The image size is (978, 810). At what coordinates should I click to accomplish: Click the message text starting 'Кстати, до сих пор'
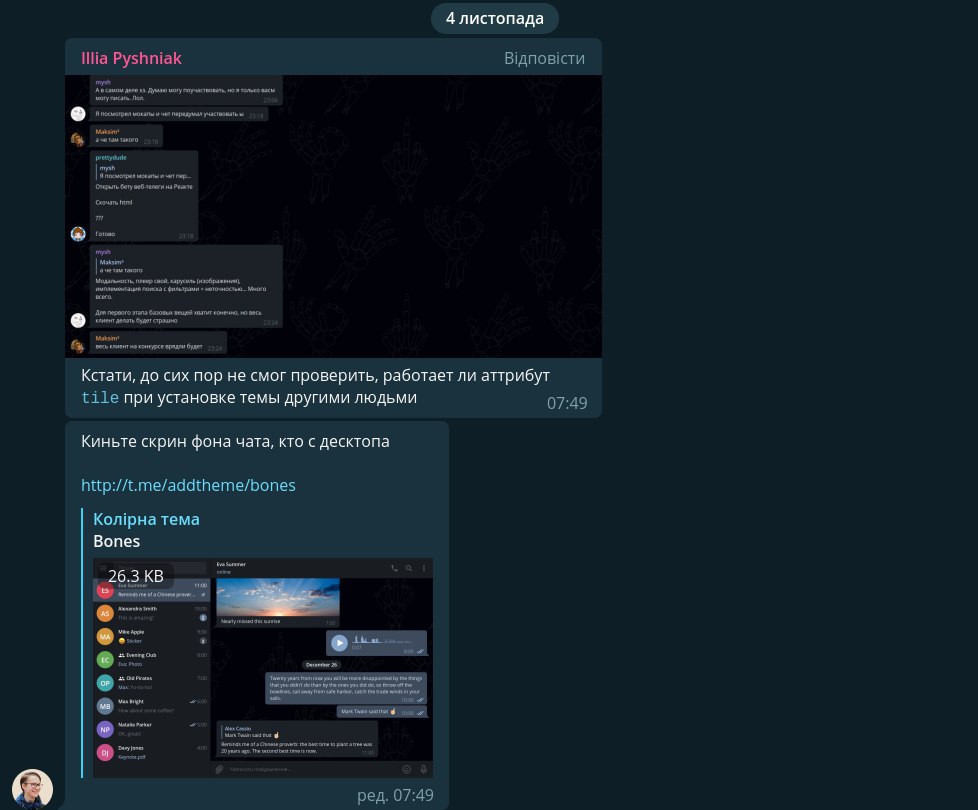pyautogui.click(x=315, y=387)
